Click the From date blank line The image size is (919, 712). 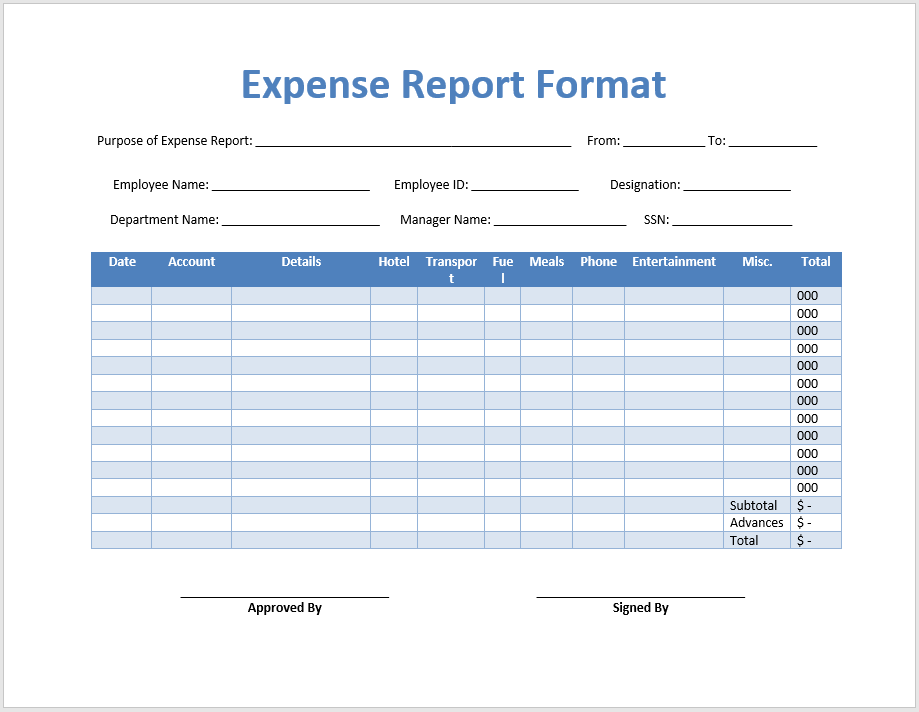pos(662,143)
